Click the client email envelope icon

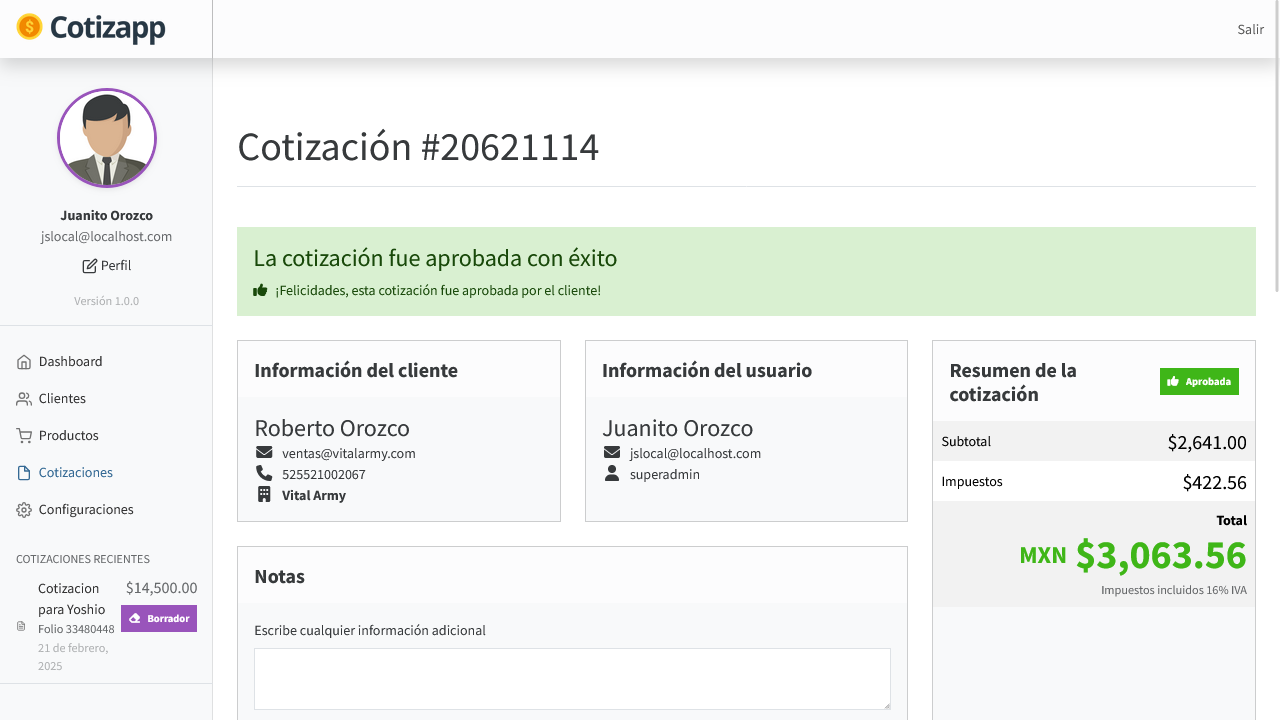pyautogui.click(x=264, y=453)
